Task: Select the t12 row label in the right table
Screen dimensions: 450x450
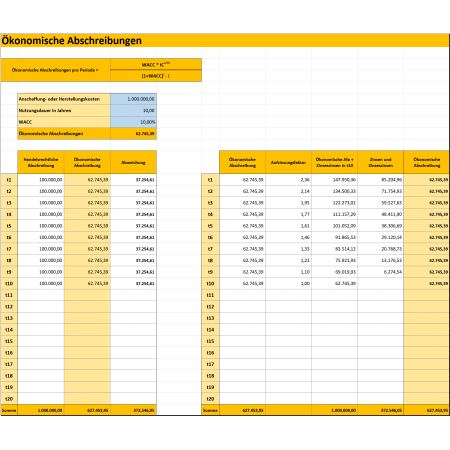Action: click(x=210, y=307)
